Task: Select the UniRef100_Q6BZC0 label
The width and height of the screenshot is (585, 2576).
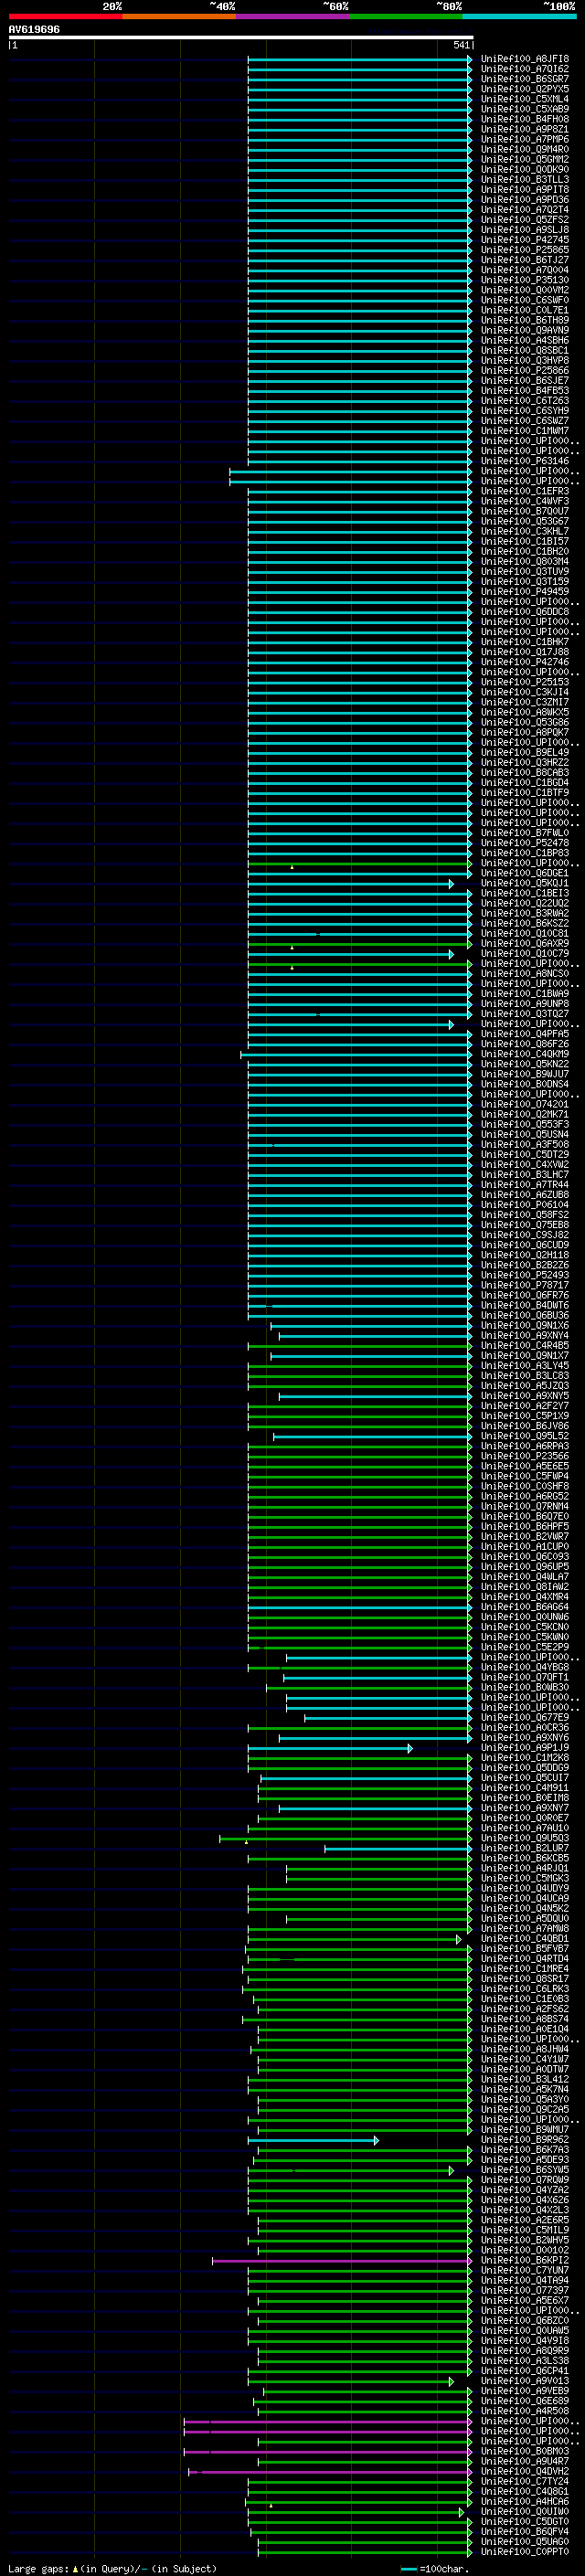Action: click(x=525, y=2320)
